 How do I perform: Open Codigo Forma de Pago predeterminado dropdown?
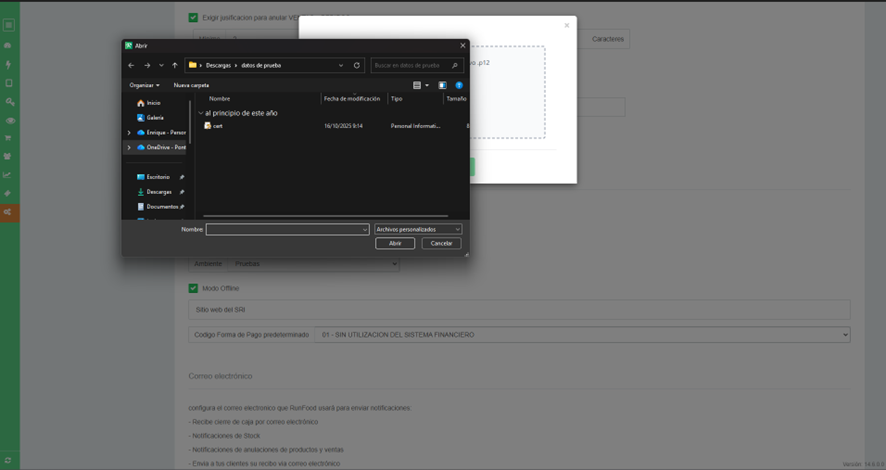(582, 335)
